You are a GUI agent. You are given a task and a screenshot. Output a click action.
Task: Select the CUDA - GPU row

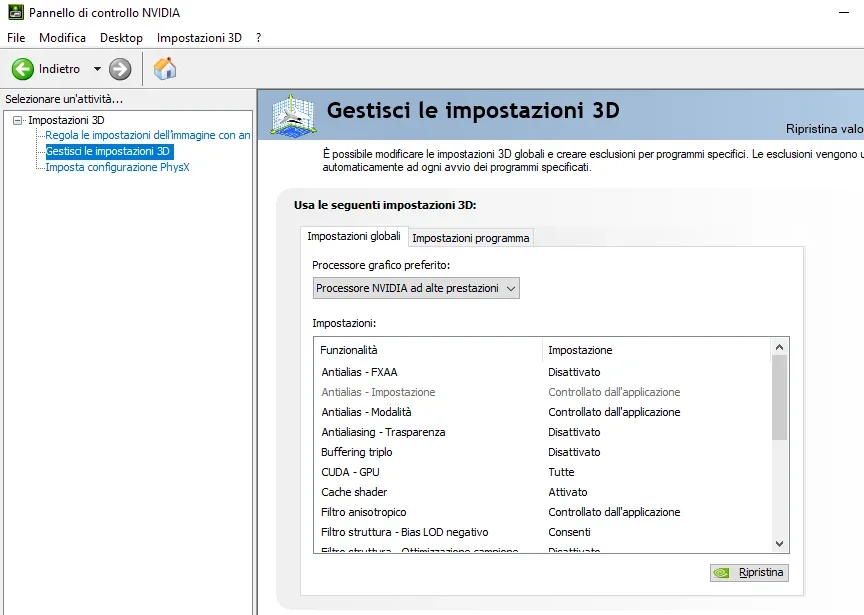542,472
